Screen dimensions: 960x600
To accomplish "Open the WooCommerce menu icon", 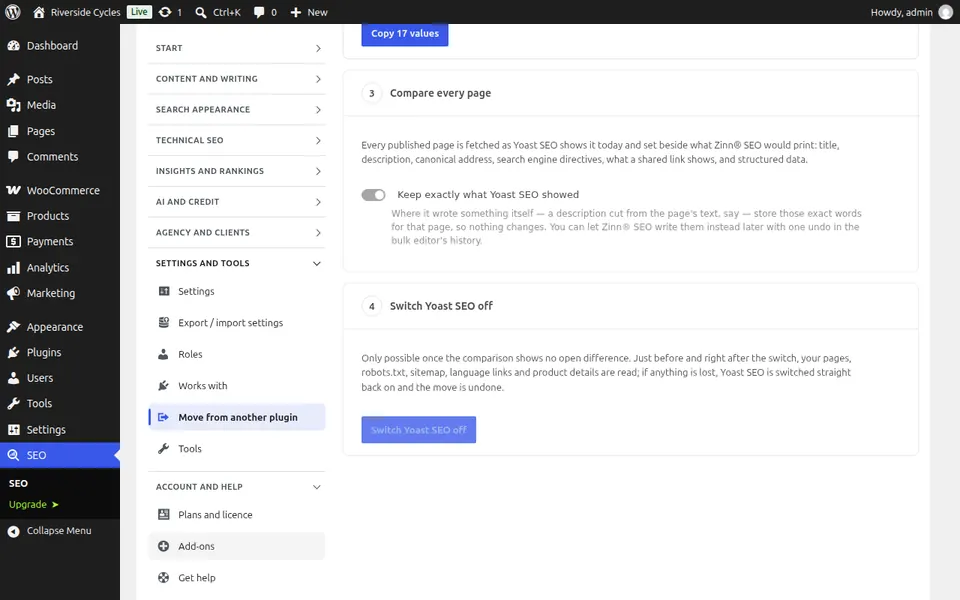I will click(13, 190).
